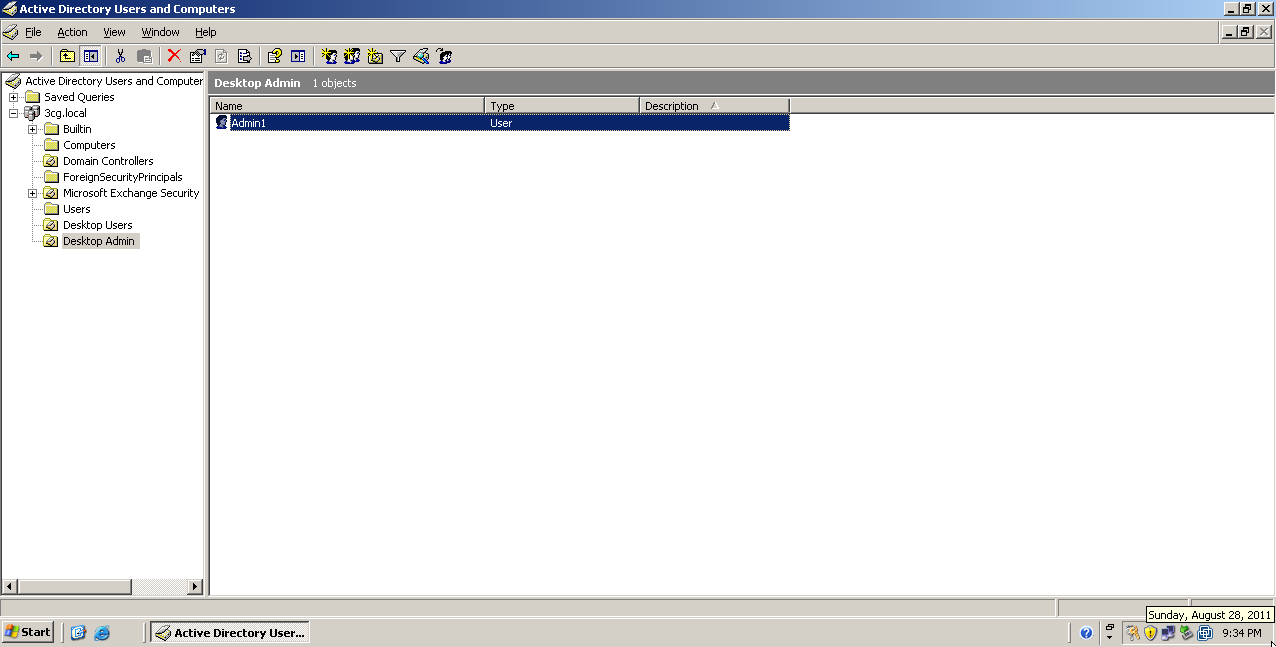Click the Export List toolbar icon
Screen dimensions: 1276x647
tap(244, 56)
